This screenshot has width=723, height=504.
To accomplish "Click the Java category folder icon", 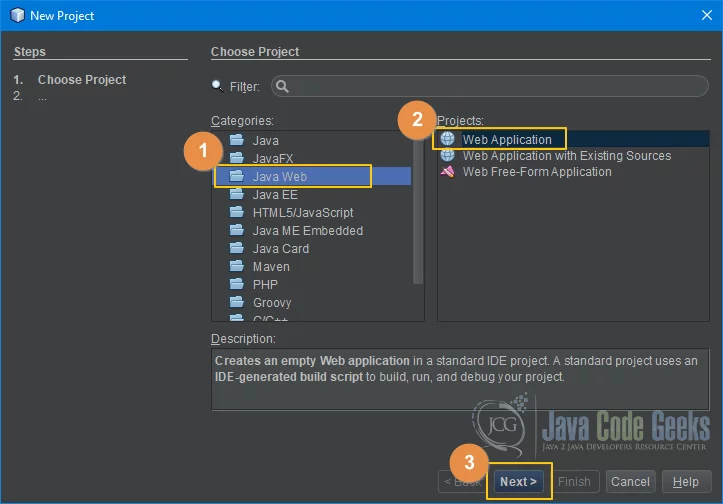I will tap(237, 140).
